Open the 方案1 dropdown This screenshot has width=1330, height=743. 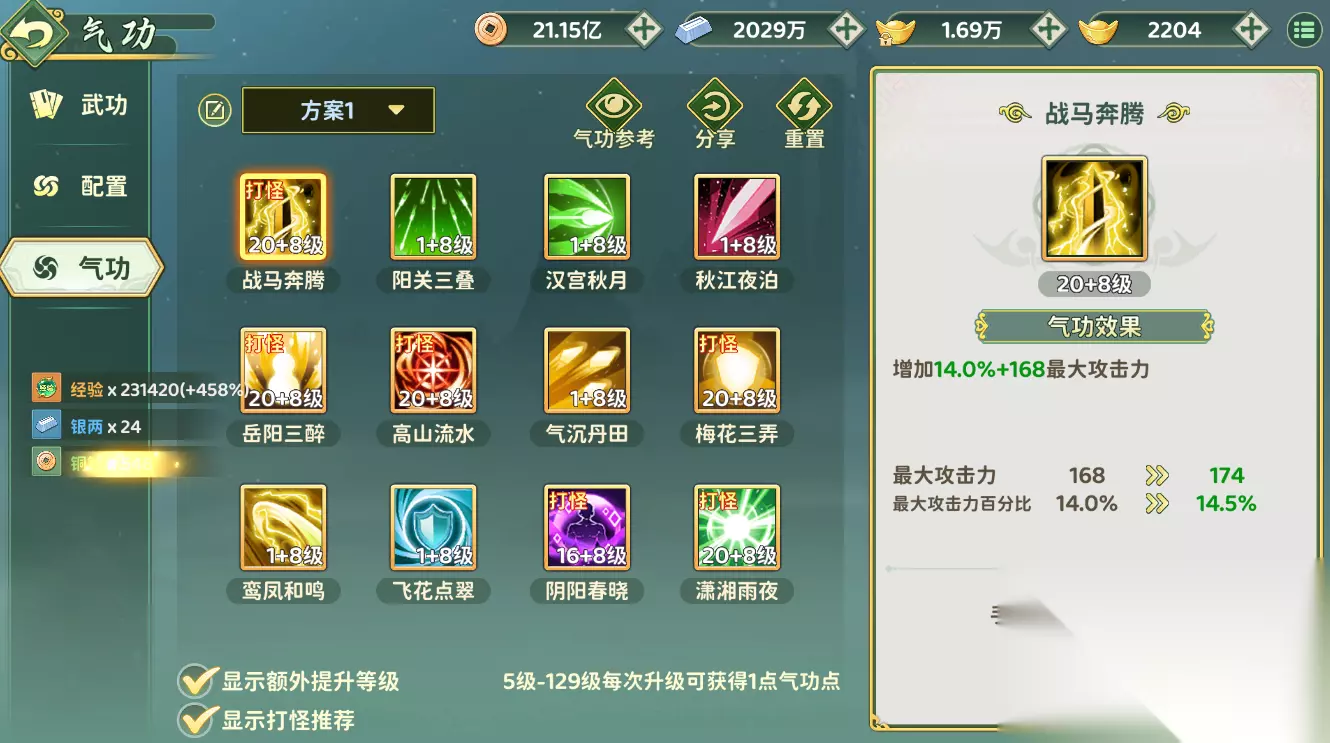338,110
